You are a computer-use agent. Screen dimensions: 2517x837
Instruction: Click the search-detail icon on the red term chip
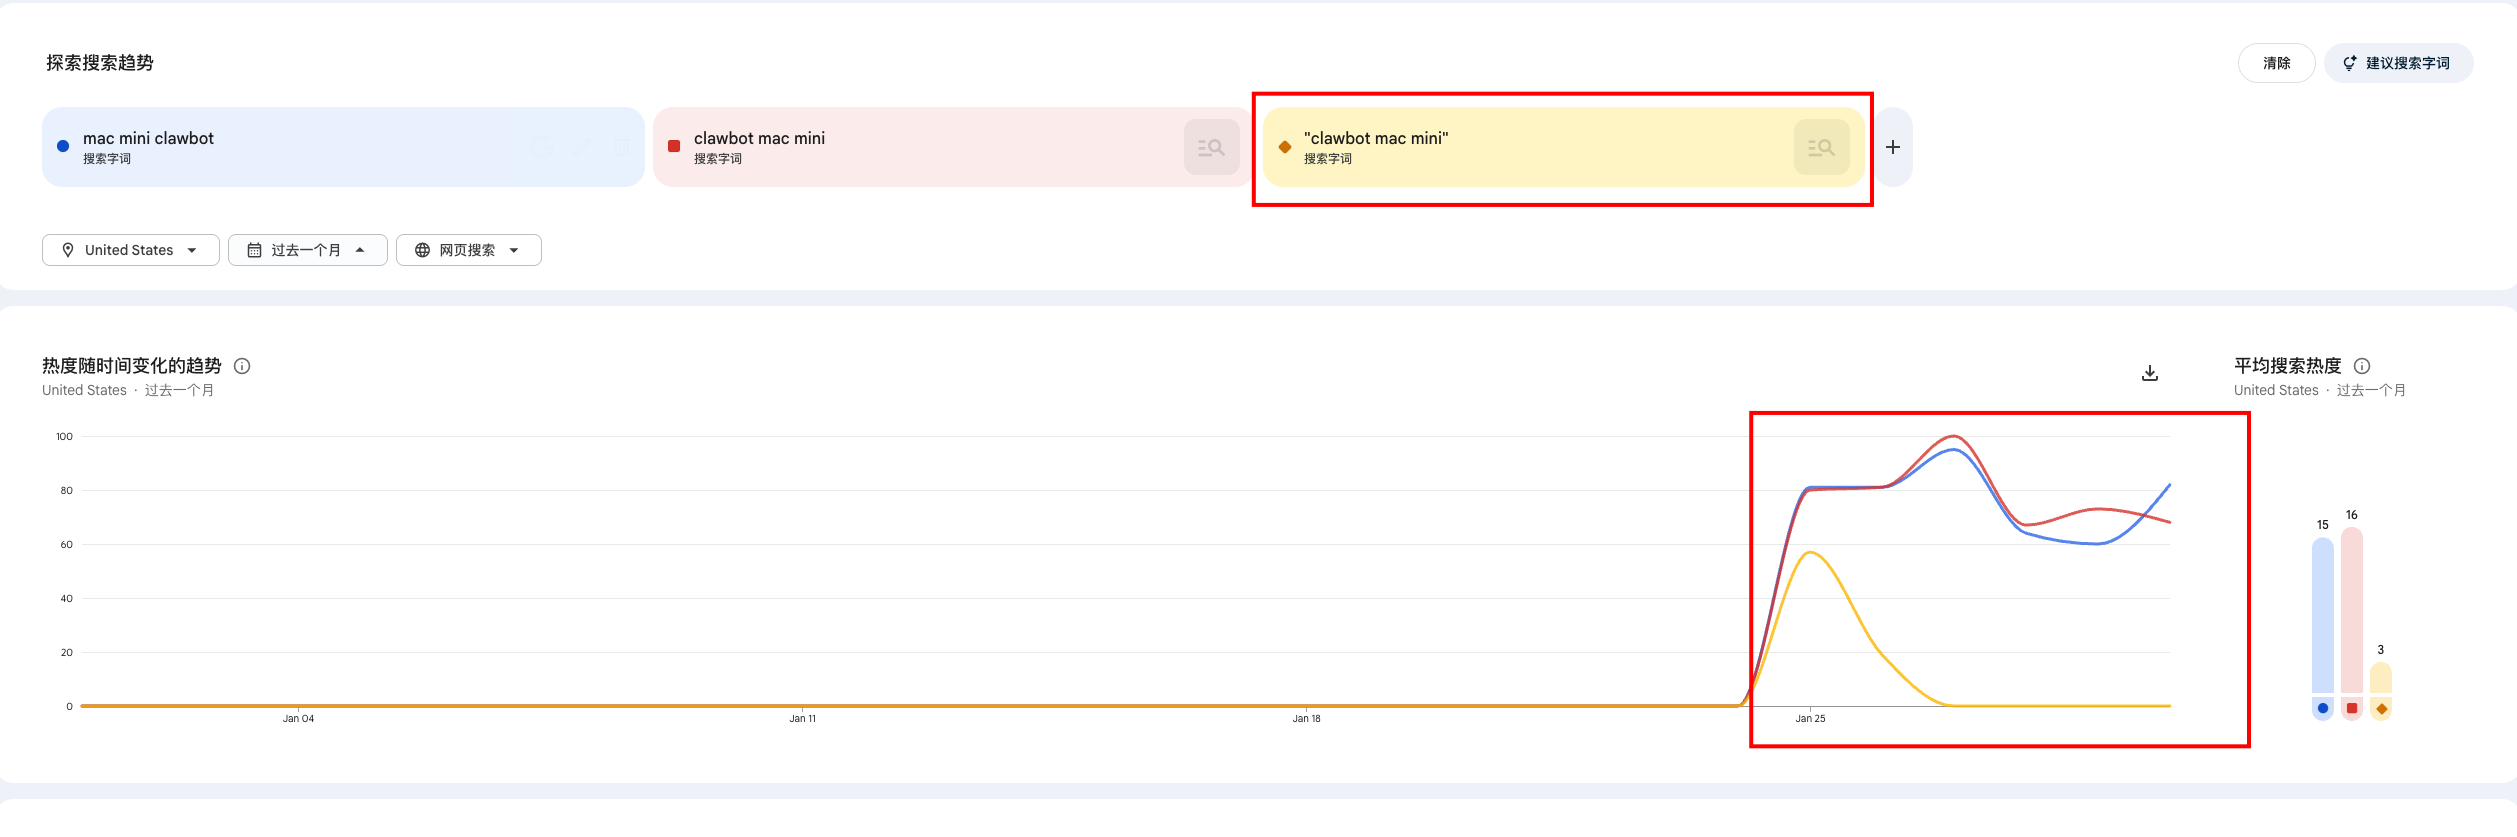(x=1211, y=147)
